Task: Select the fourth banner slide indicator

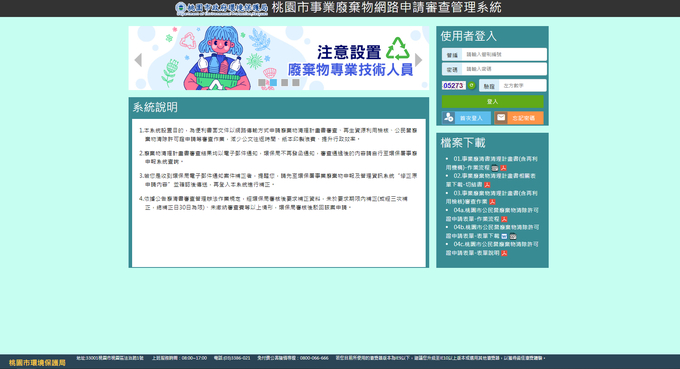Action: 296,82
